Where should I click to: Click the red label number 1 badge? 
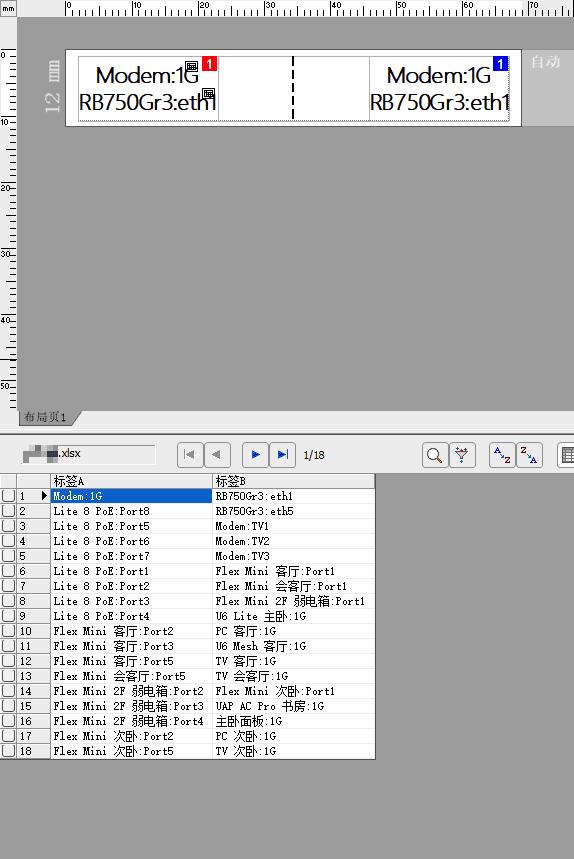pos(209,64)
